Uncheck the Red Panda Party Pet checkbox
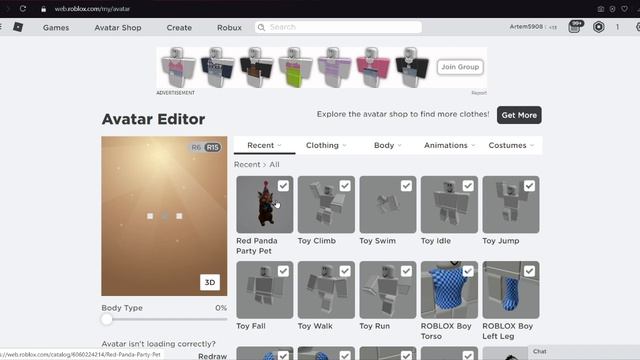The width and height of the screenshot is (640, 360). (283, 186)
